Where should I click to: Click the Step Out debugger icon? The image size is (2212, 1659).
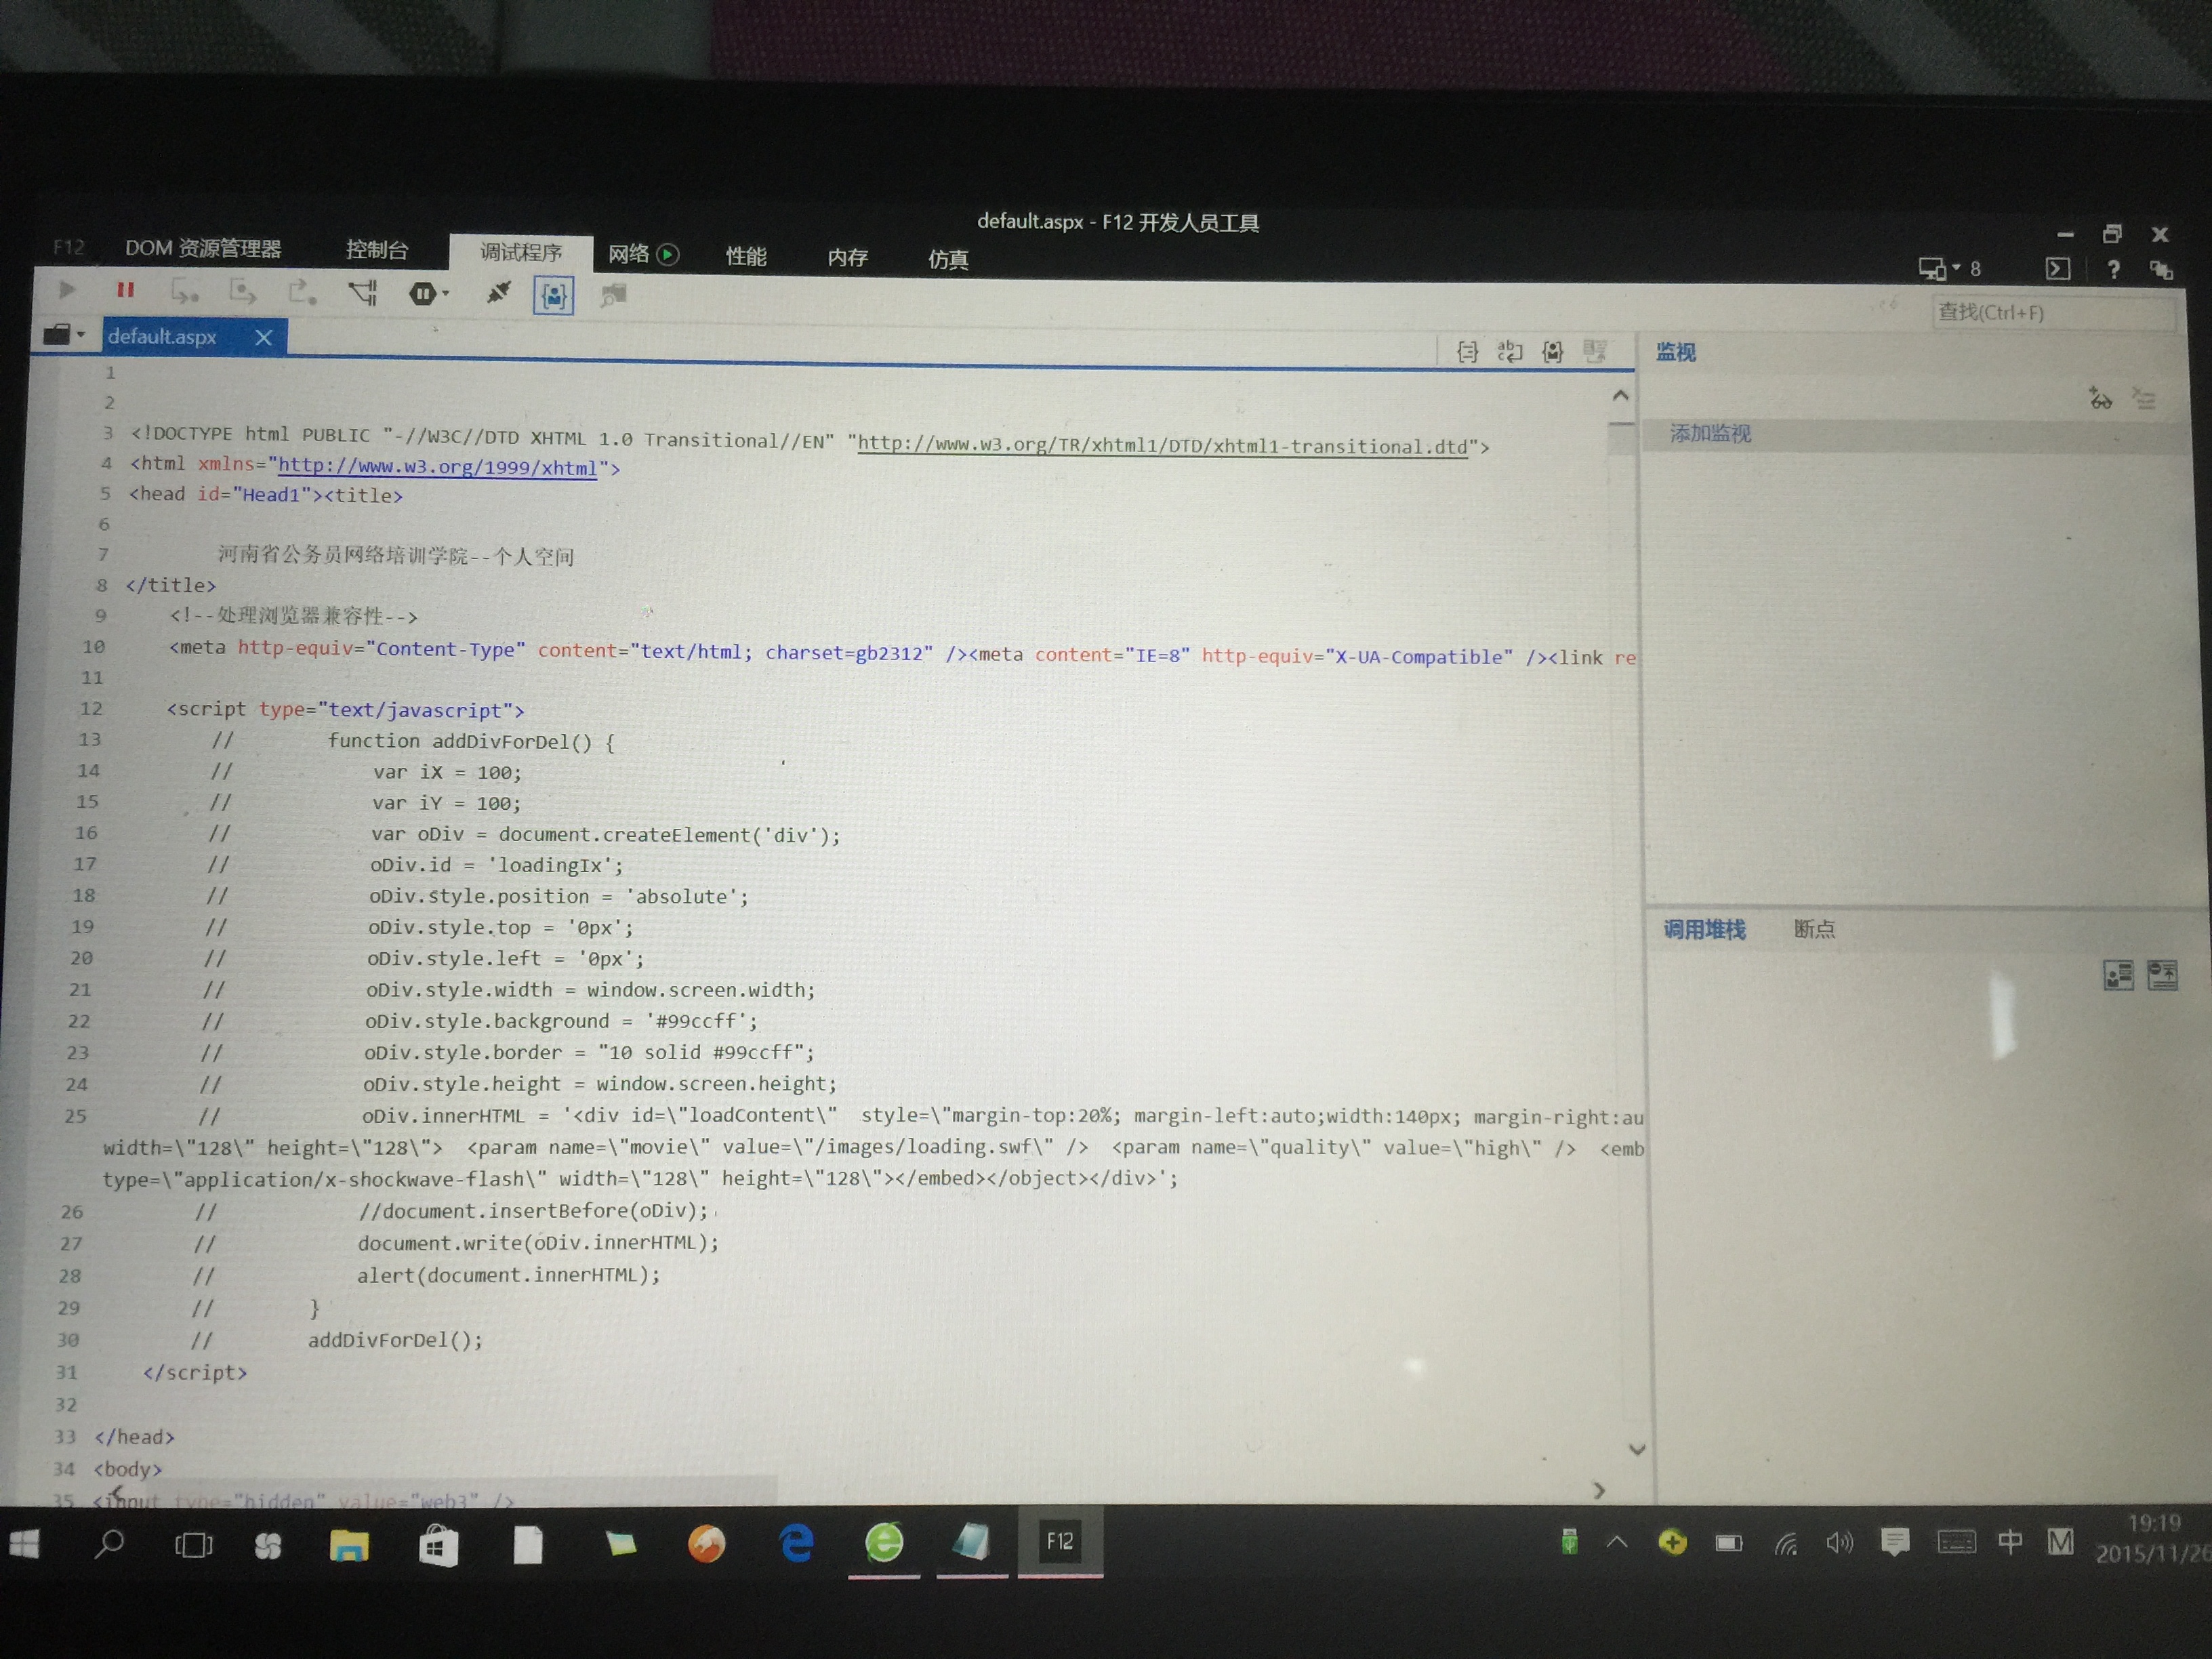coord(301,292)
